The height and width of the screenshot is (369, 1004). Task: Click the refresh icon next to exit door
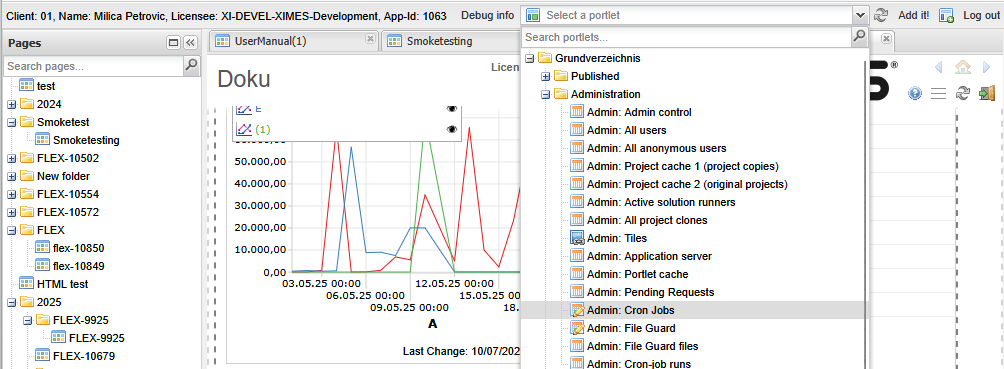click(962, 94)
